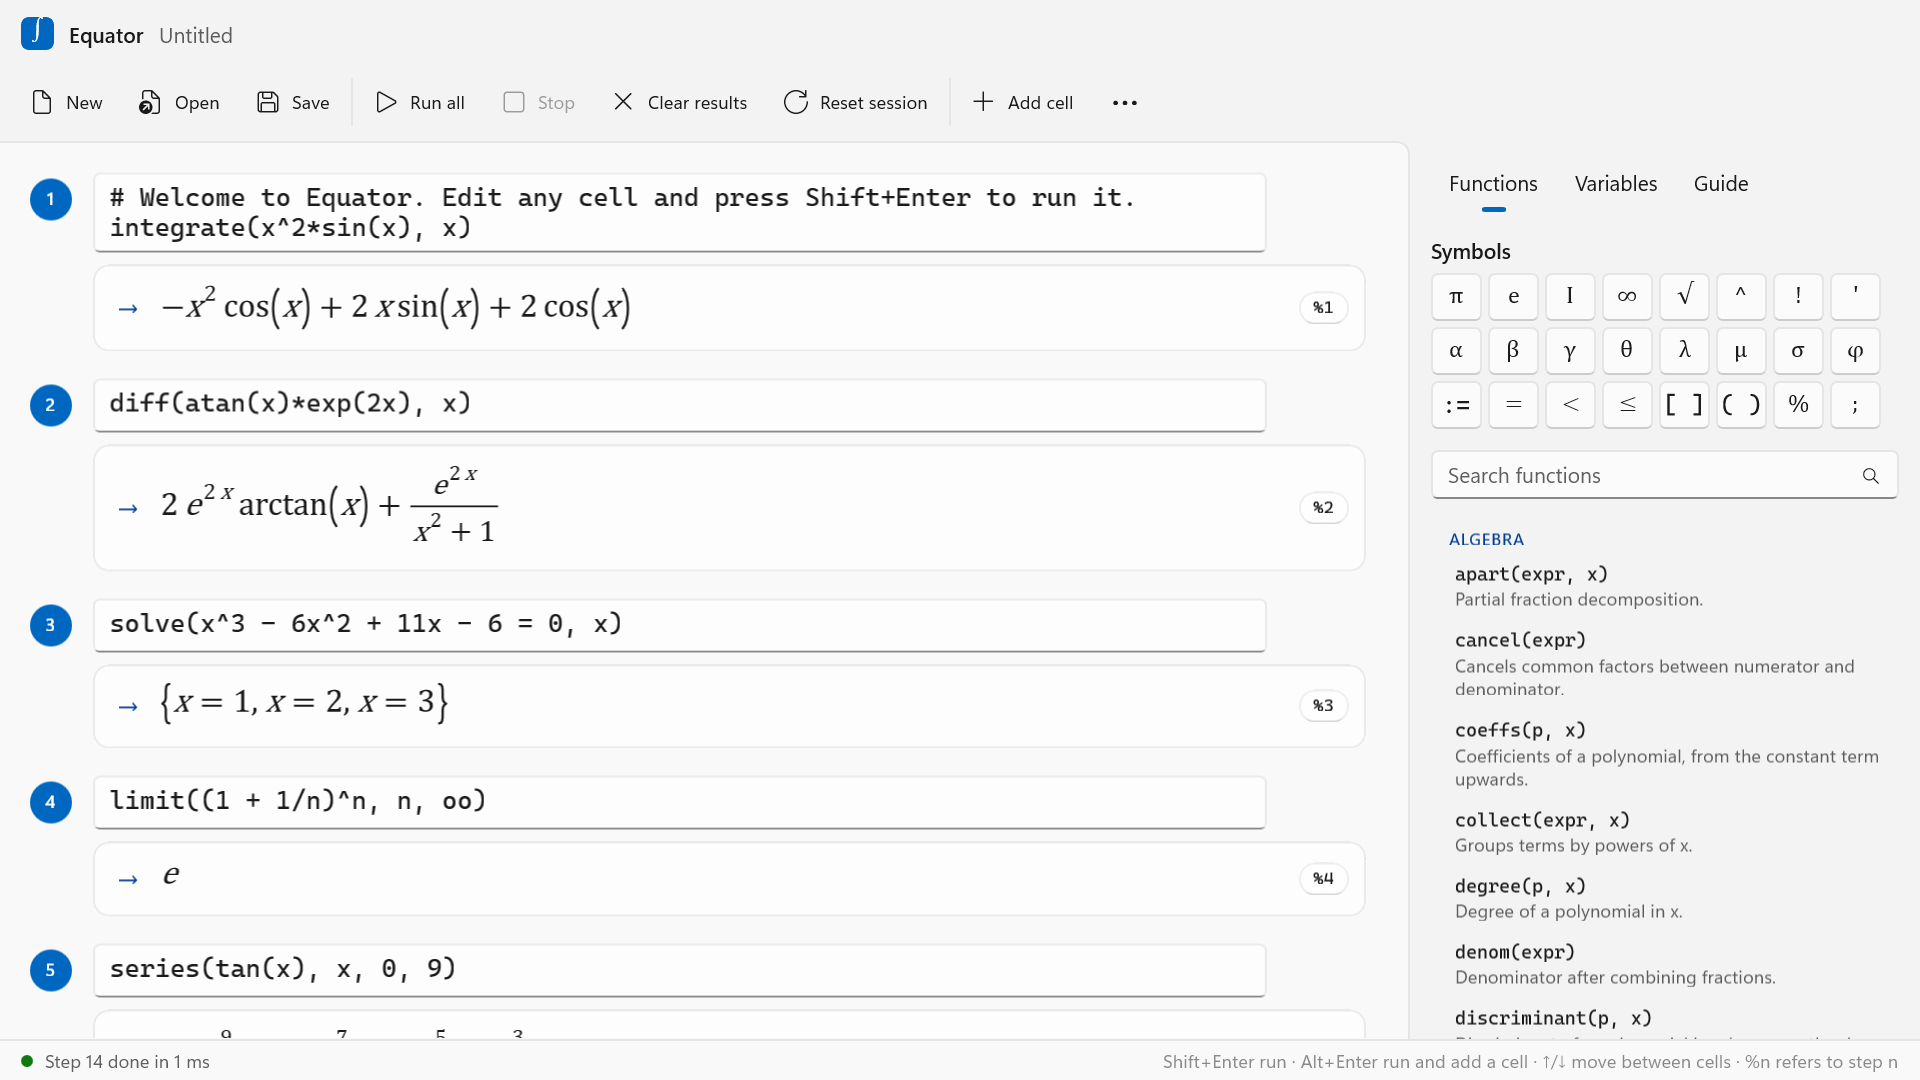This screenshot has width=1920, height=1080.
Task: Select the Functions tab
Action: coord(1493,184)
